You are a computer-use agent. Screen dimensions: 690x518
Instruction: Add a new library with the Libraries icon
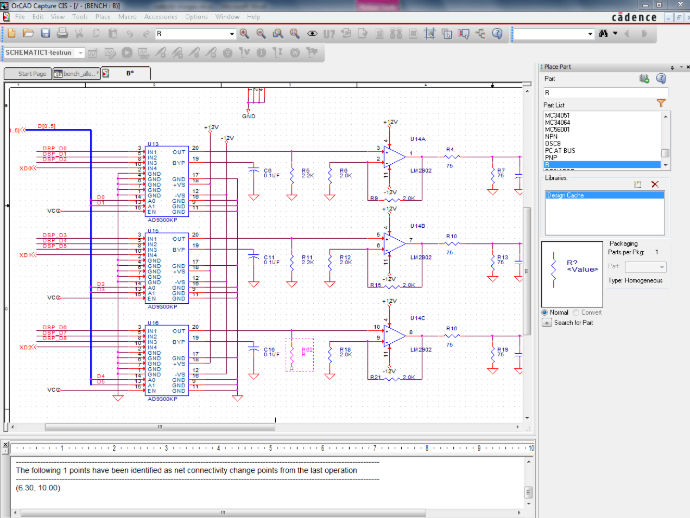coord(637,184)
